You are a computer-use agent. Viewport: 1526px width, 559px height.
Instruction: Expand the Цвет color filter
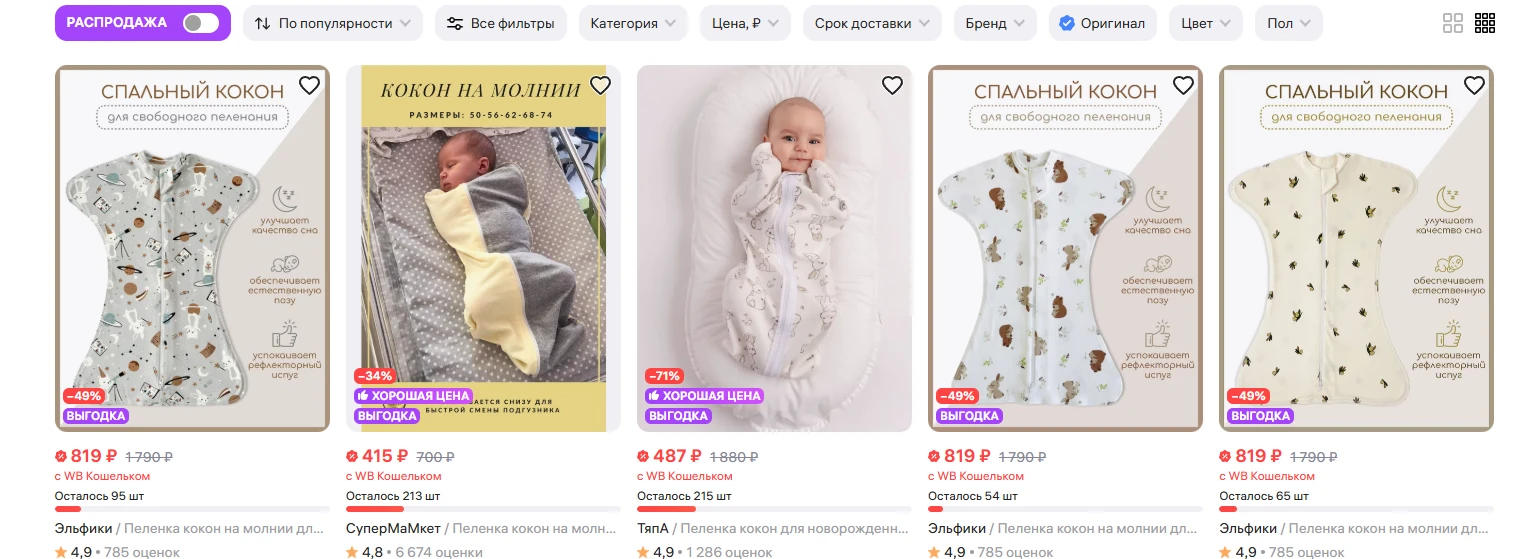1206,23
